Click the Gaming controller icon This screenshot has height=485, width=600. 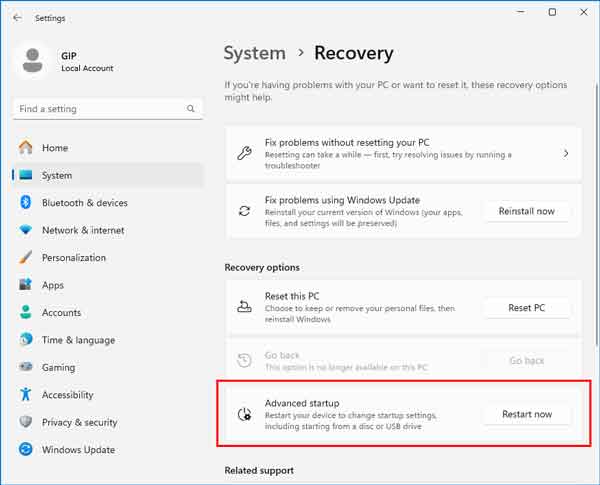click(26, 367)
